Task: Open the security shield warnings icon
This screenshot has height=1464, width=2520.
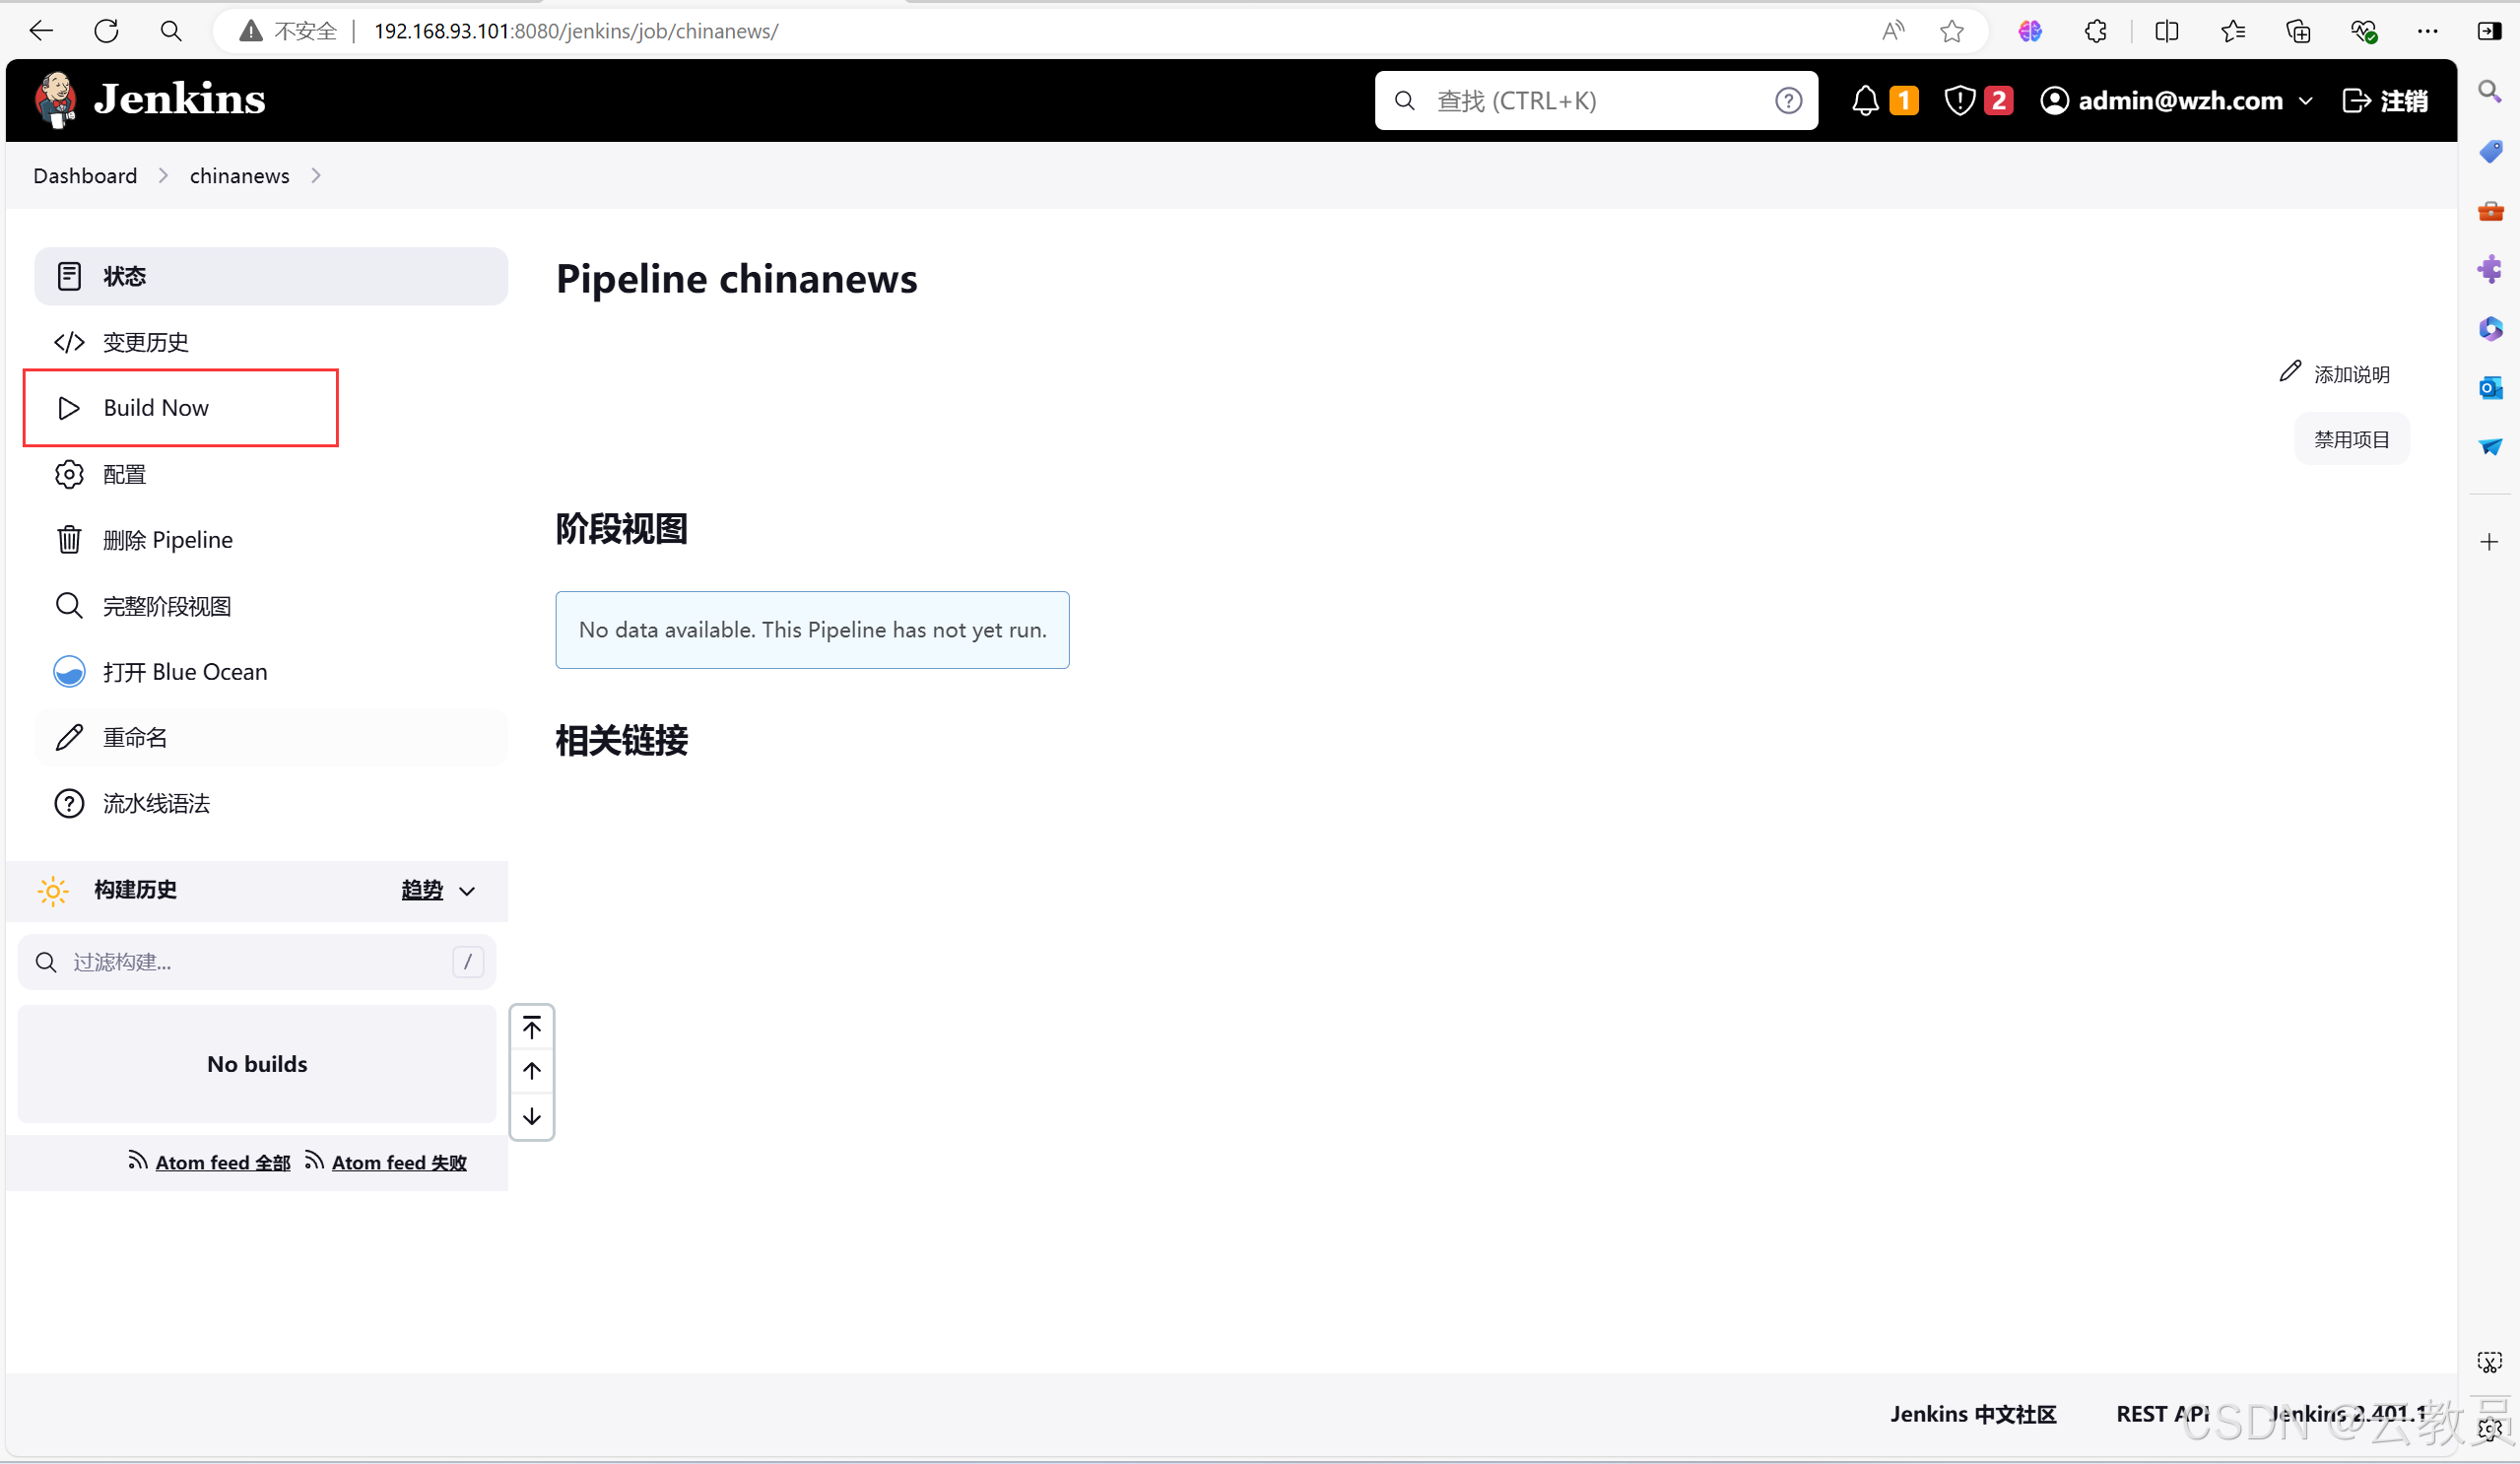Action: (1959, 101)
